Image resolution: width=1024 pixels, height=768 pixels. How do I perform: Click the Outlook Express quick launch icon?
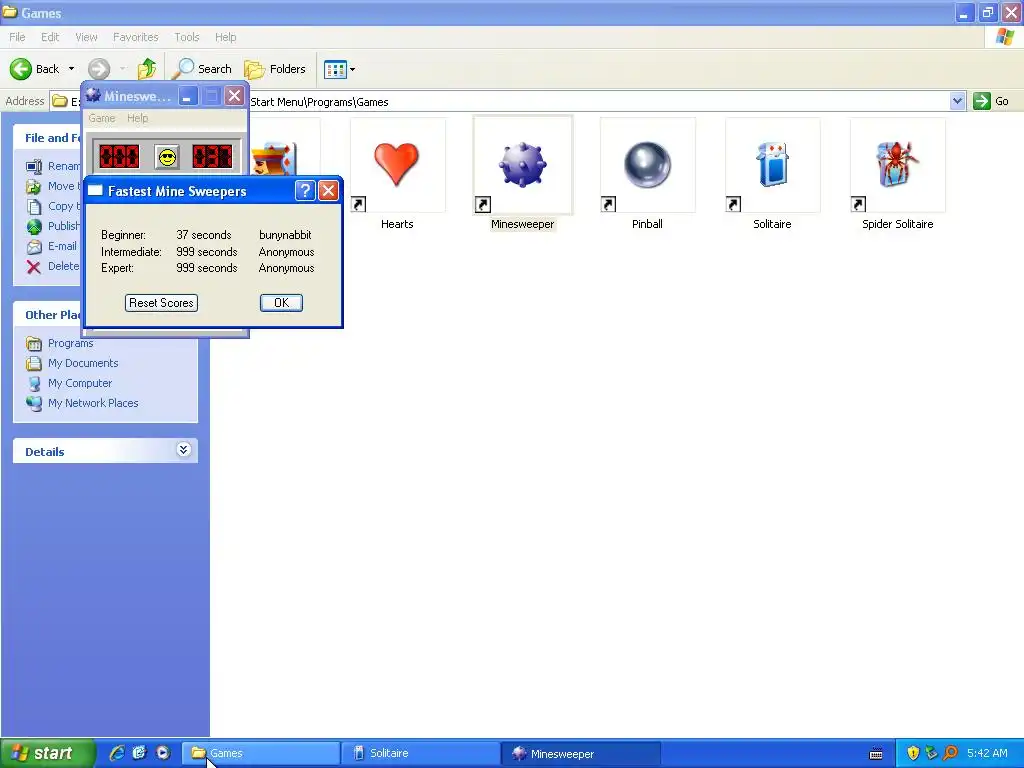(x=140, y=753)
